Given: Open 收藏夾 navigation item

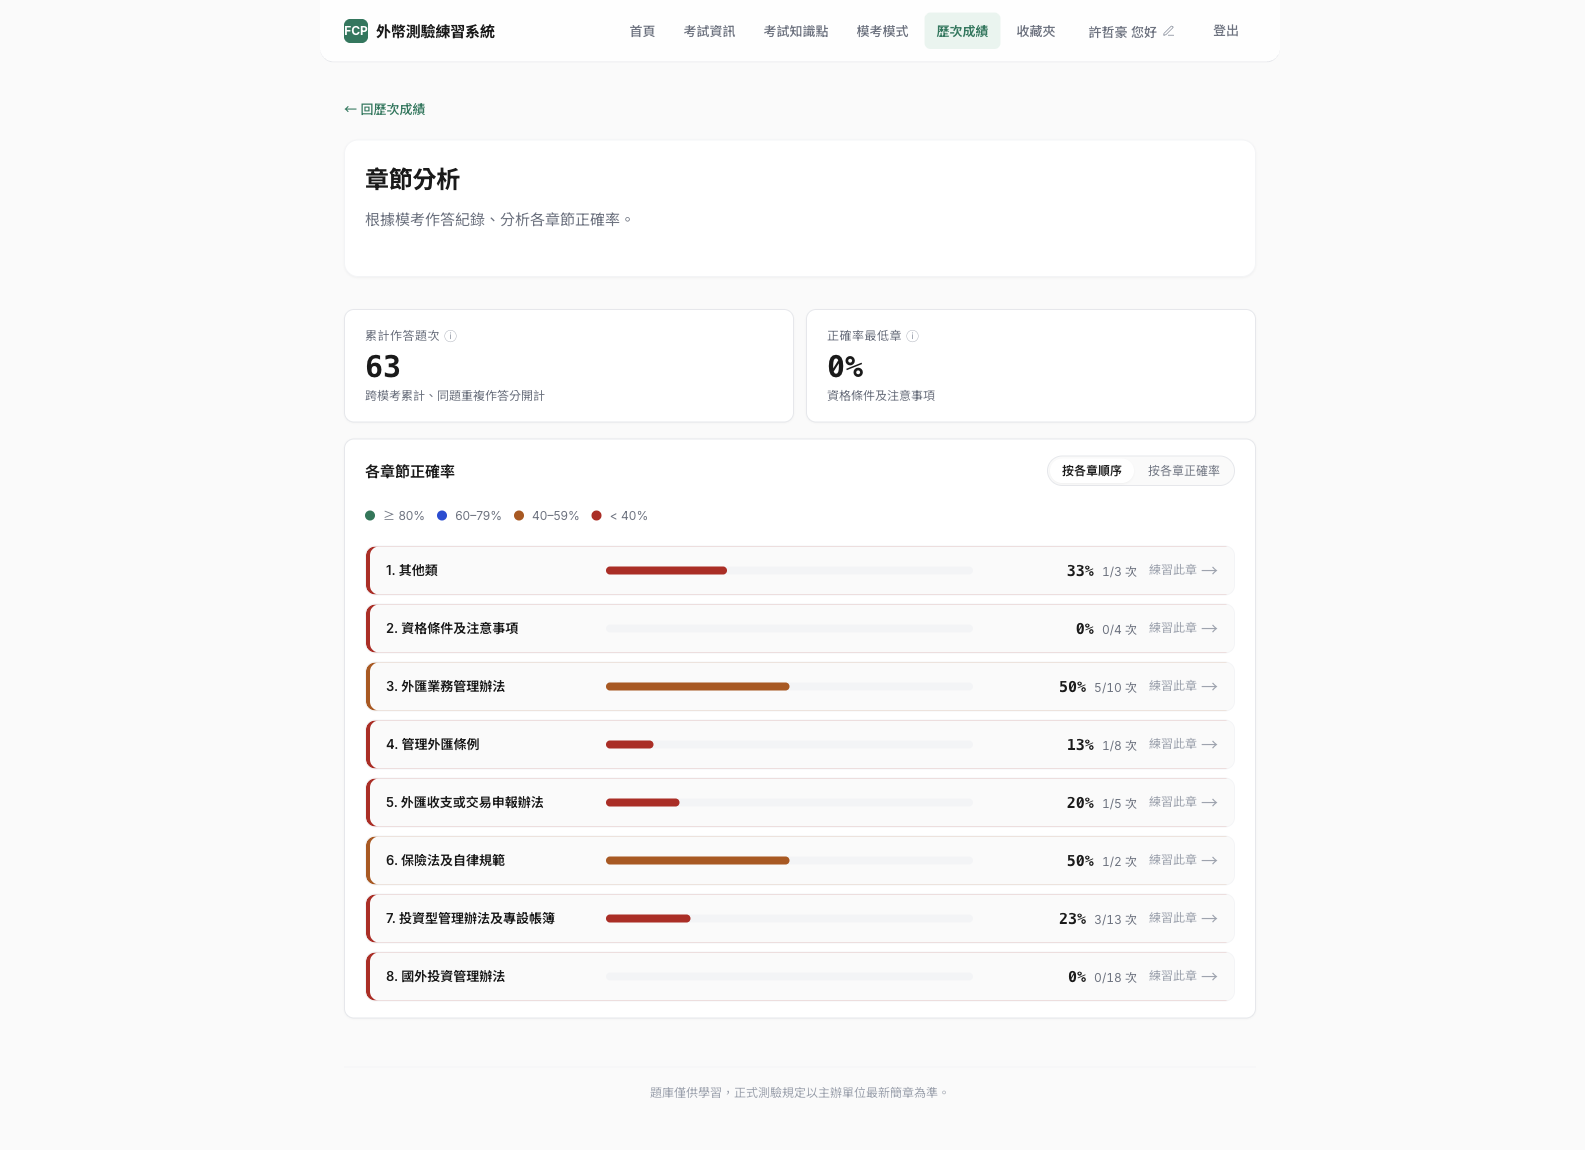Looking at the screenshot, I should (1036, 31).
